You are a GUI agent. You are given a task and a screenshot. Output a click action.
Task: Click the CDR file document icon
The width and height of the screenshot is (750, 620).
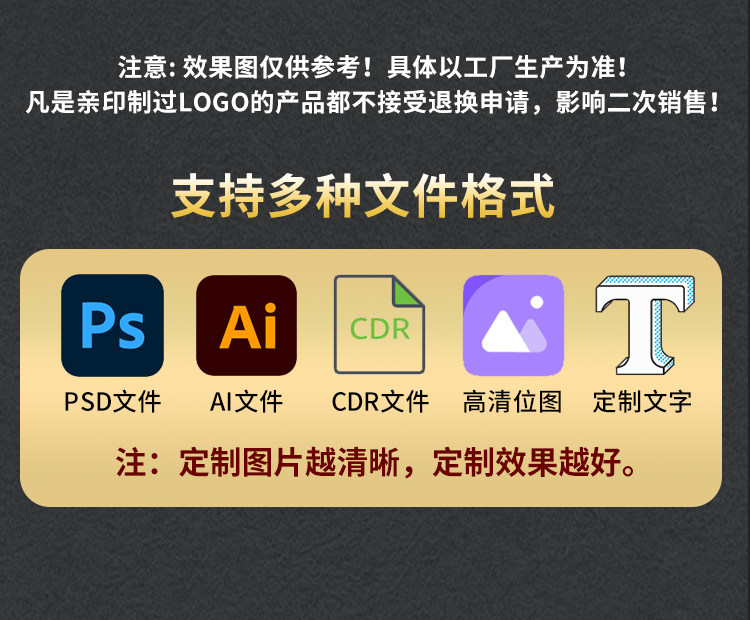click(x=379, y=324)
